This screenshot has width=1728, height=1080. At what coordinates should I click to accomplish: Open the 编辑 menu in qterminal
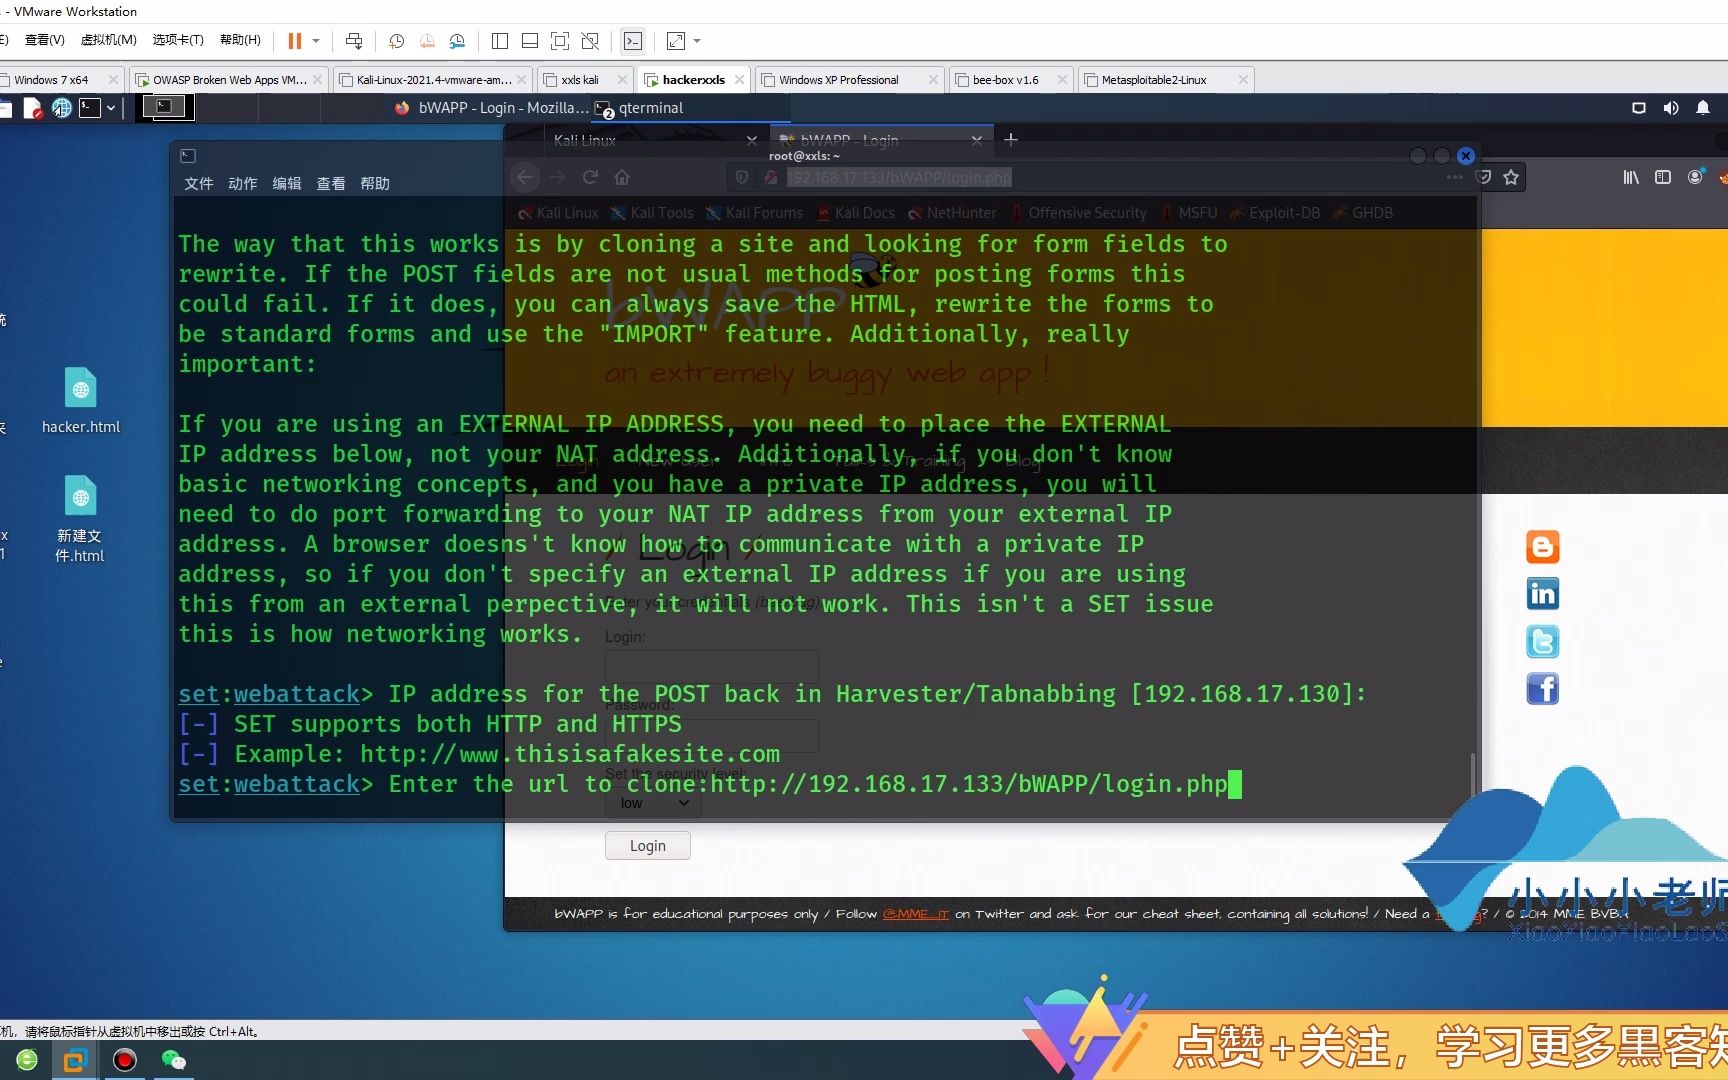[287, 184]
